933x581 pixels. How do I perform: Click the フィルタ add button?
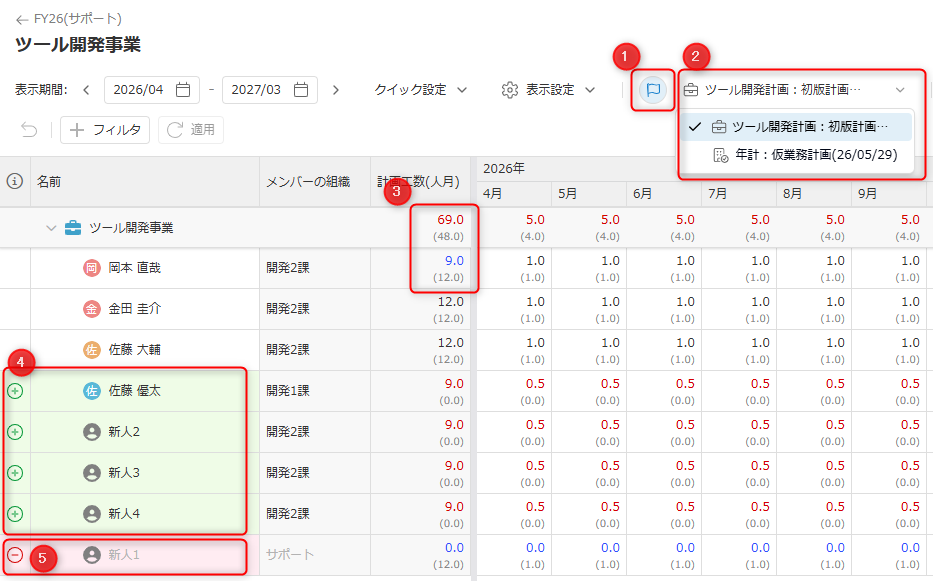(105, 130)
